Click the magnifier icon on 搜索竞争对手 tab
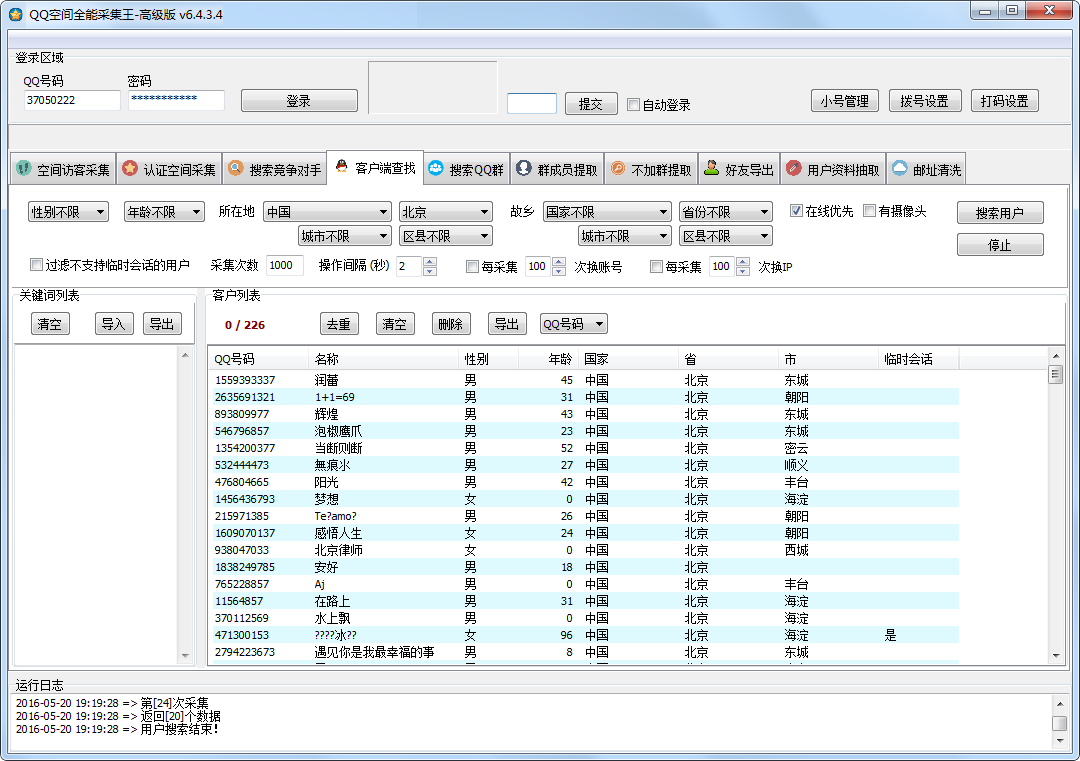1080x761 pixels. pyautogui.click(x=236, y=169)
